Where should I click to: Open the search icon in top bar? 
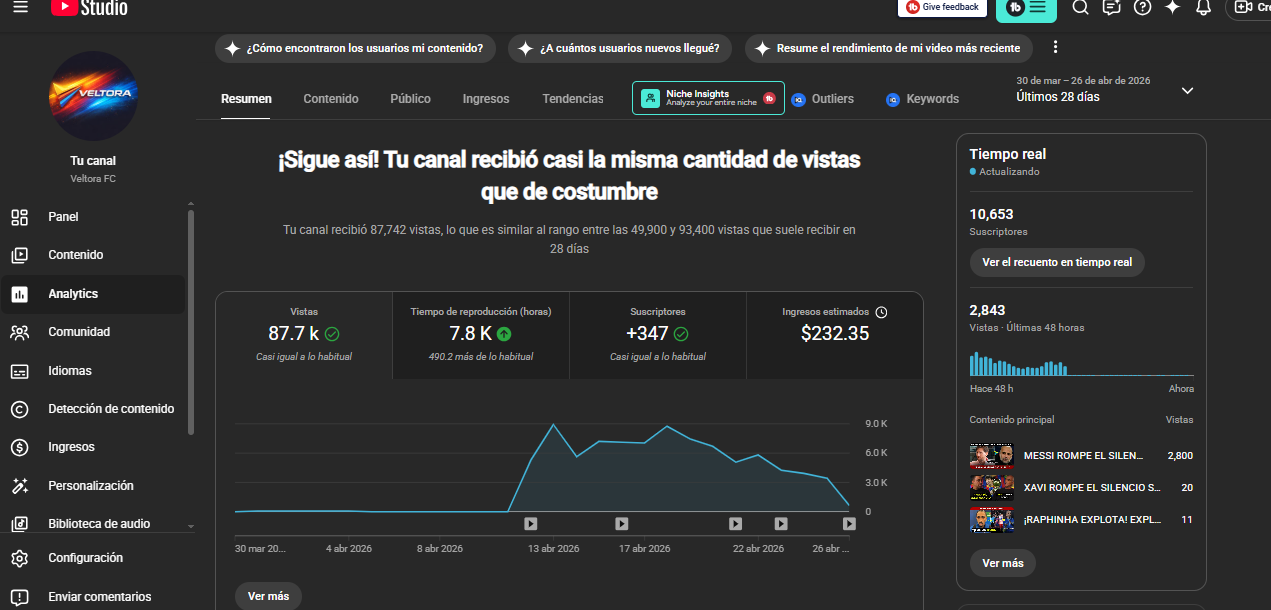(1080, 8)
